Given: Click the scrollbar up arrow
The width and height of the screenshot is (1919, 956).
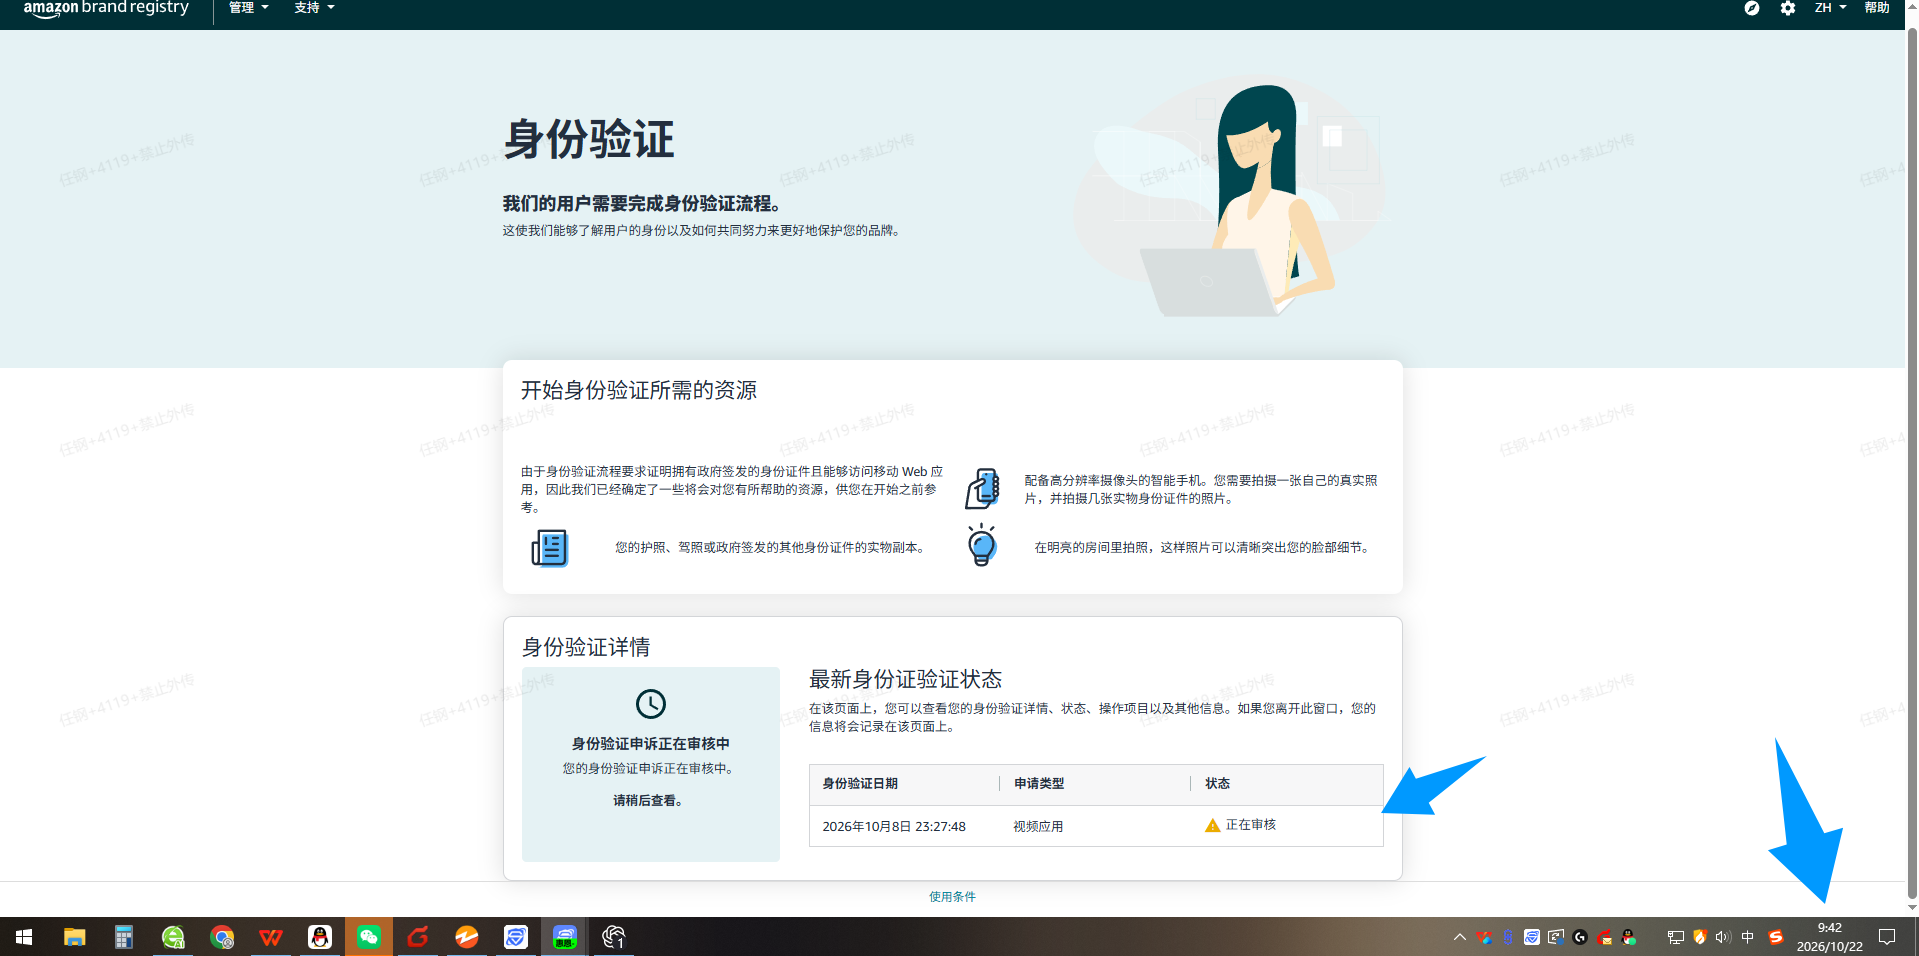Looking at the screenshot, I should click(1912, 6).
